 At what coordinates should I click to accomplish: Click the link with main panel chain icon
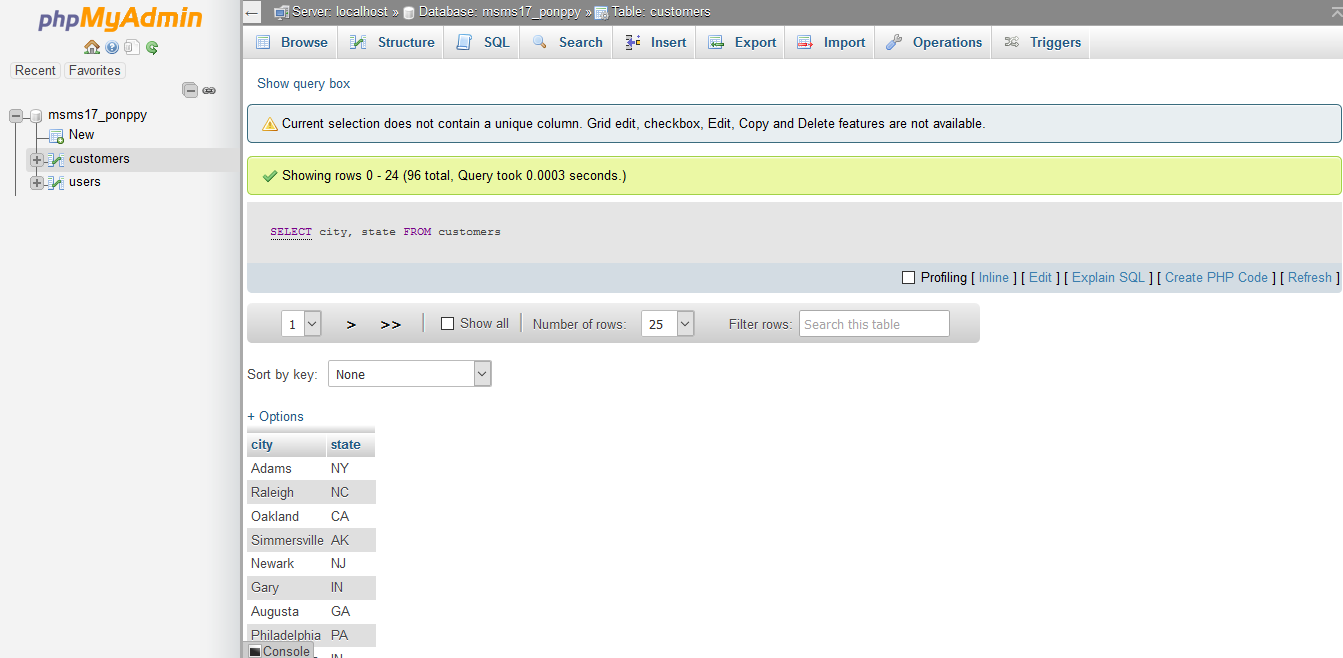[x=209, y=90]
